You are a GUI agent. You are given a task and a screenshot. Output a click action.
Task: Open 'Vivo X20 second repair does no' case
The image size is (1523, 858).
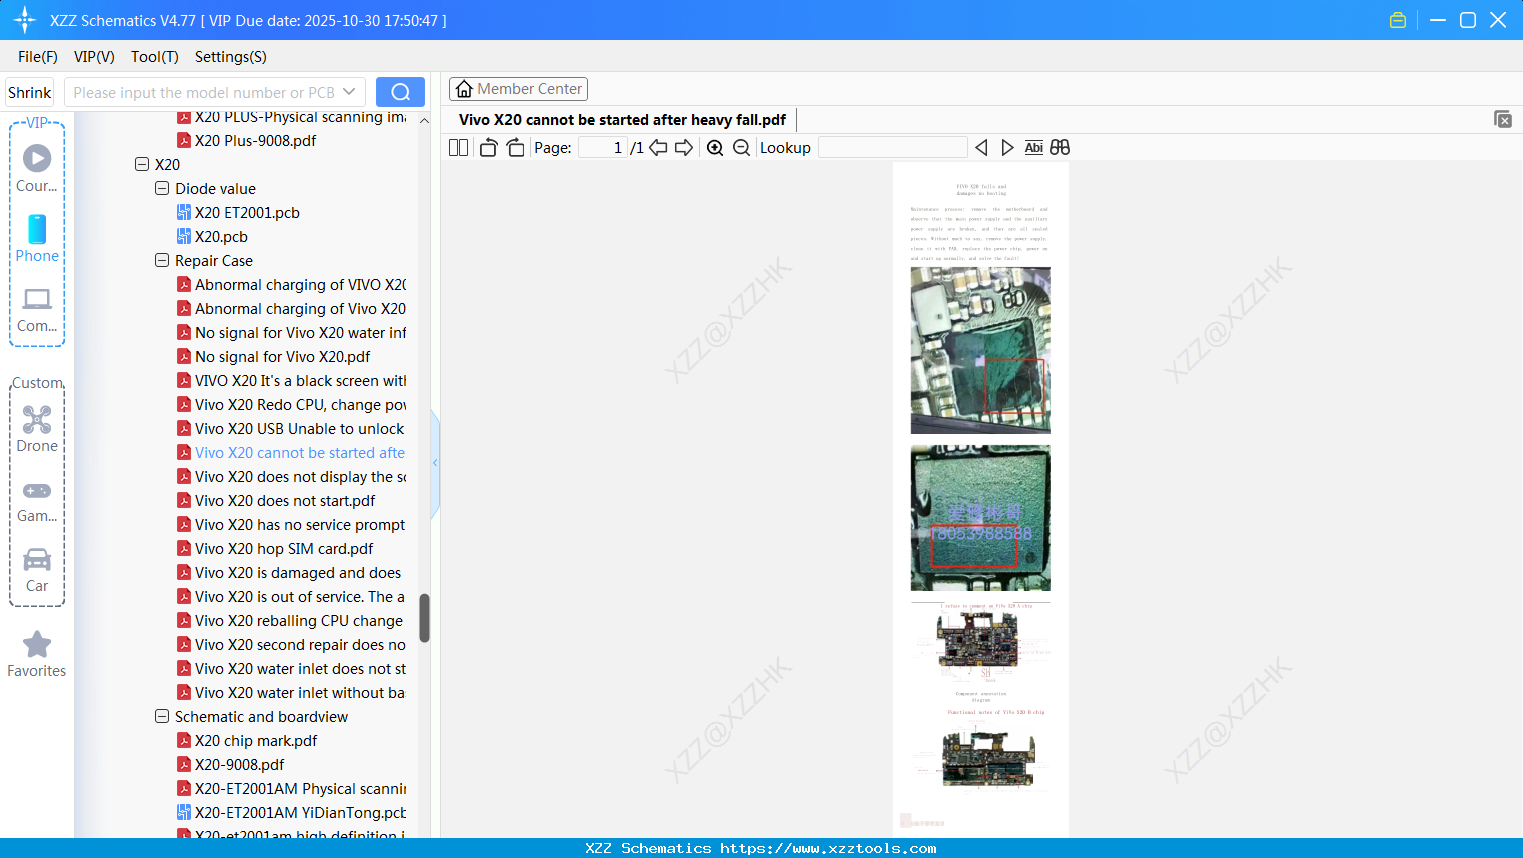click(x=300, y=644)
